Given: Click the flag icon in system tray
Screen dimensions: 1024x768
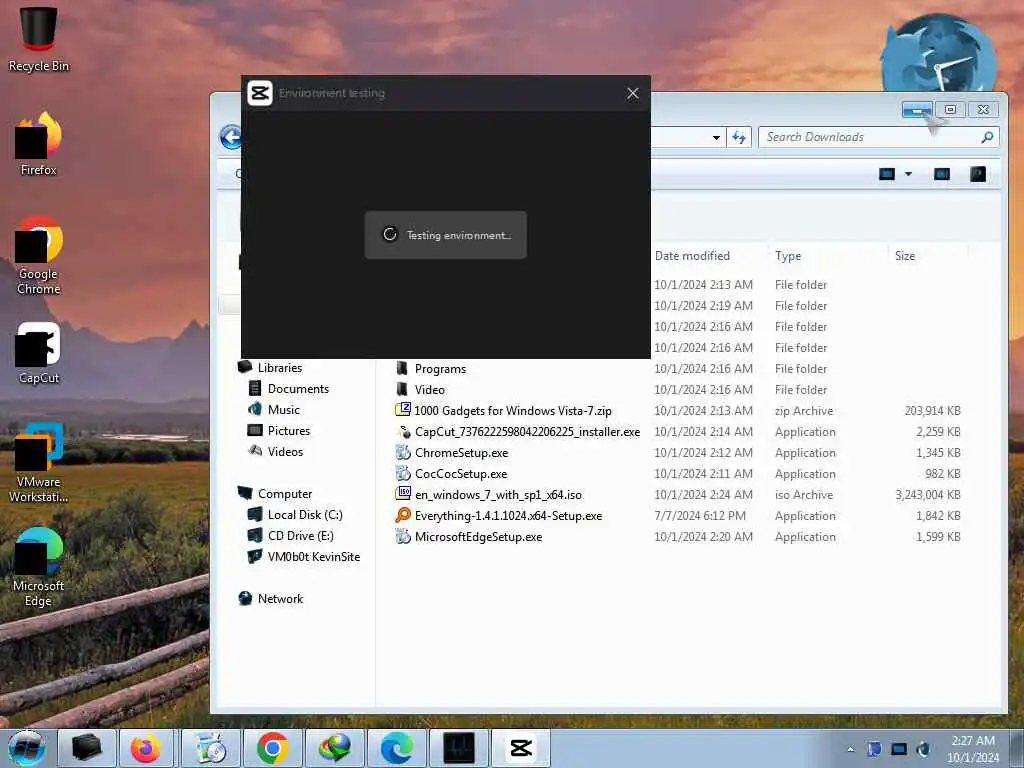Looking at the screenshot, I should click(x=874, y=749).
